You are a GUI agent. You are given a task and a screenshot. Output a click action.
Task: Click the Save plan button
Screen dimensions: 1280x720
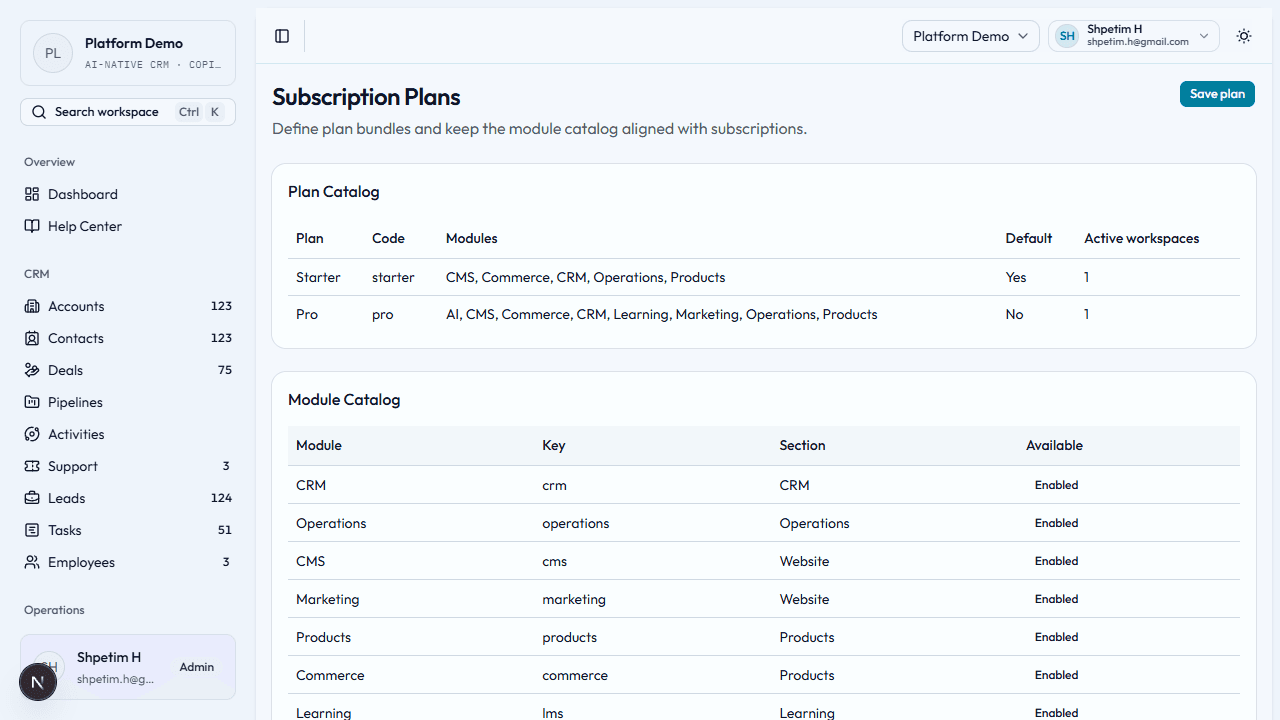(x=1217, y=93)
